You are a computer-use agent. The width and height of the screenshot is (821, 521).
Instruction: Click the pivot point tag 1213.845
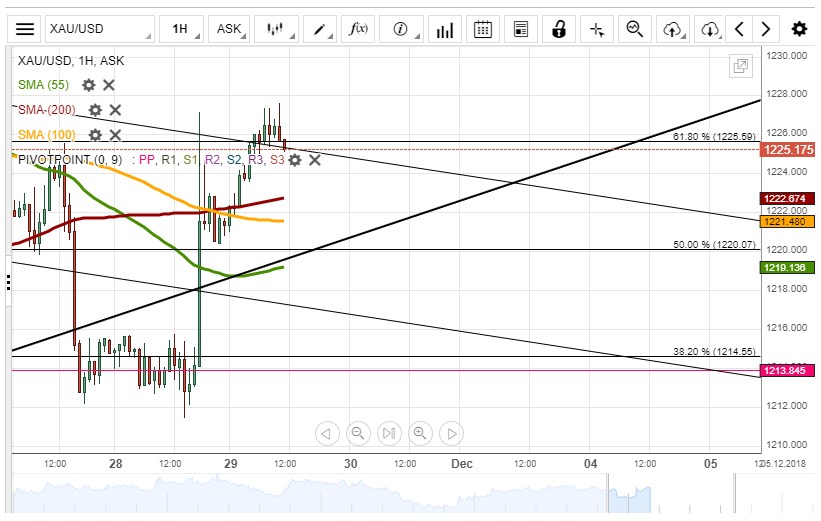click(x=787, y=371)
